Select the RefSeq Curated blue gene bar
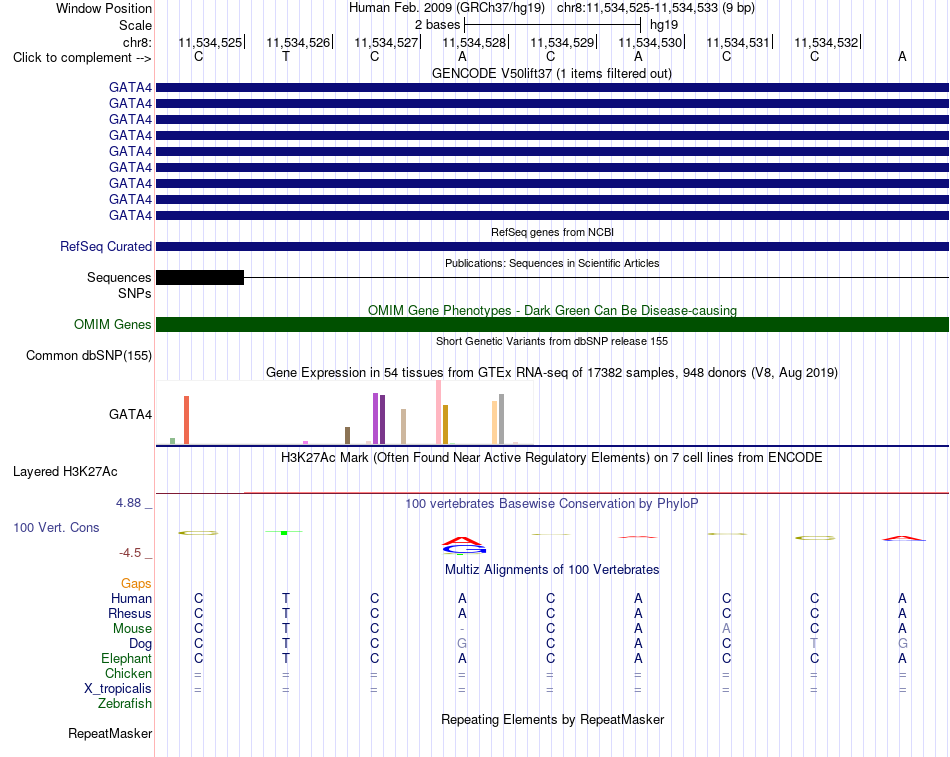Screen dimensions: 950x757 point(552,247)
